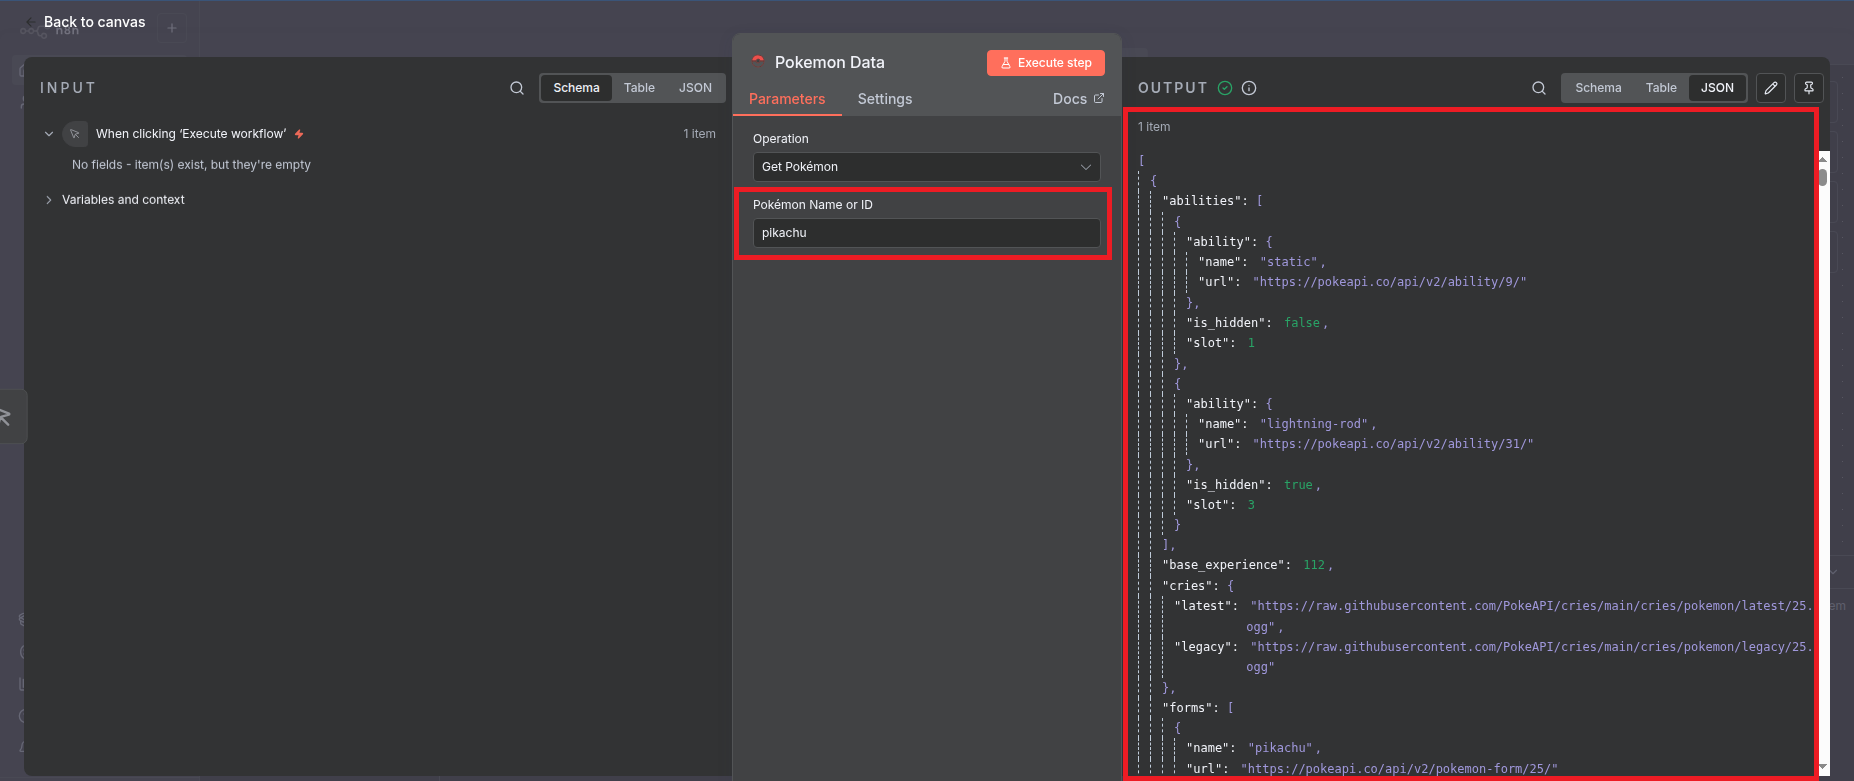
Task: Click the search icon in the INPUT panel
Action: tap(517, 88)
